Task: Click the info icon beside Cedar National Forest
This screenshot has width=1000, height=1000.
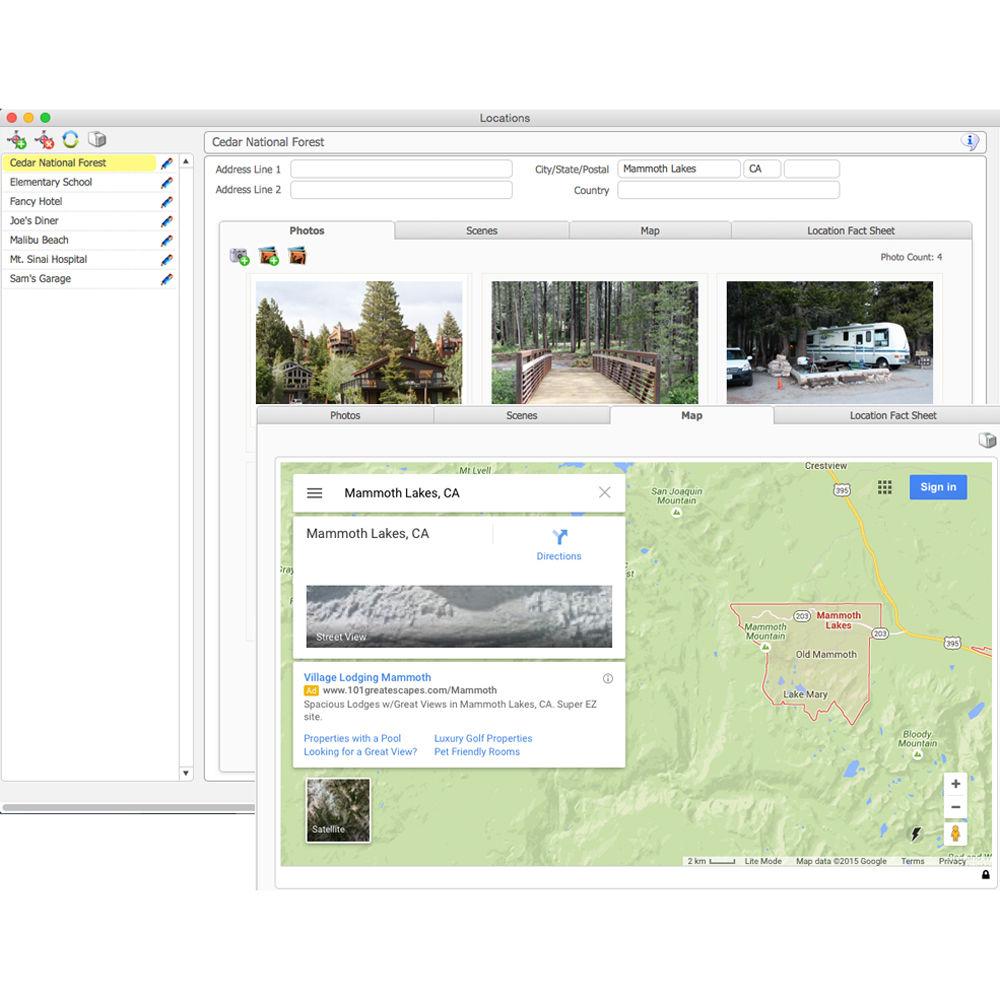Action: [968, 142]
